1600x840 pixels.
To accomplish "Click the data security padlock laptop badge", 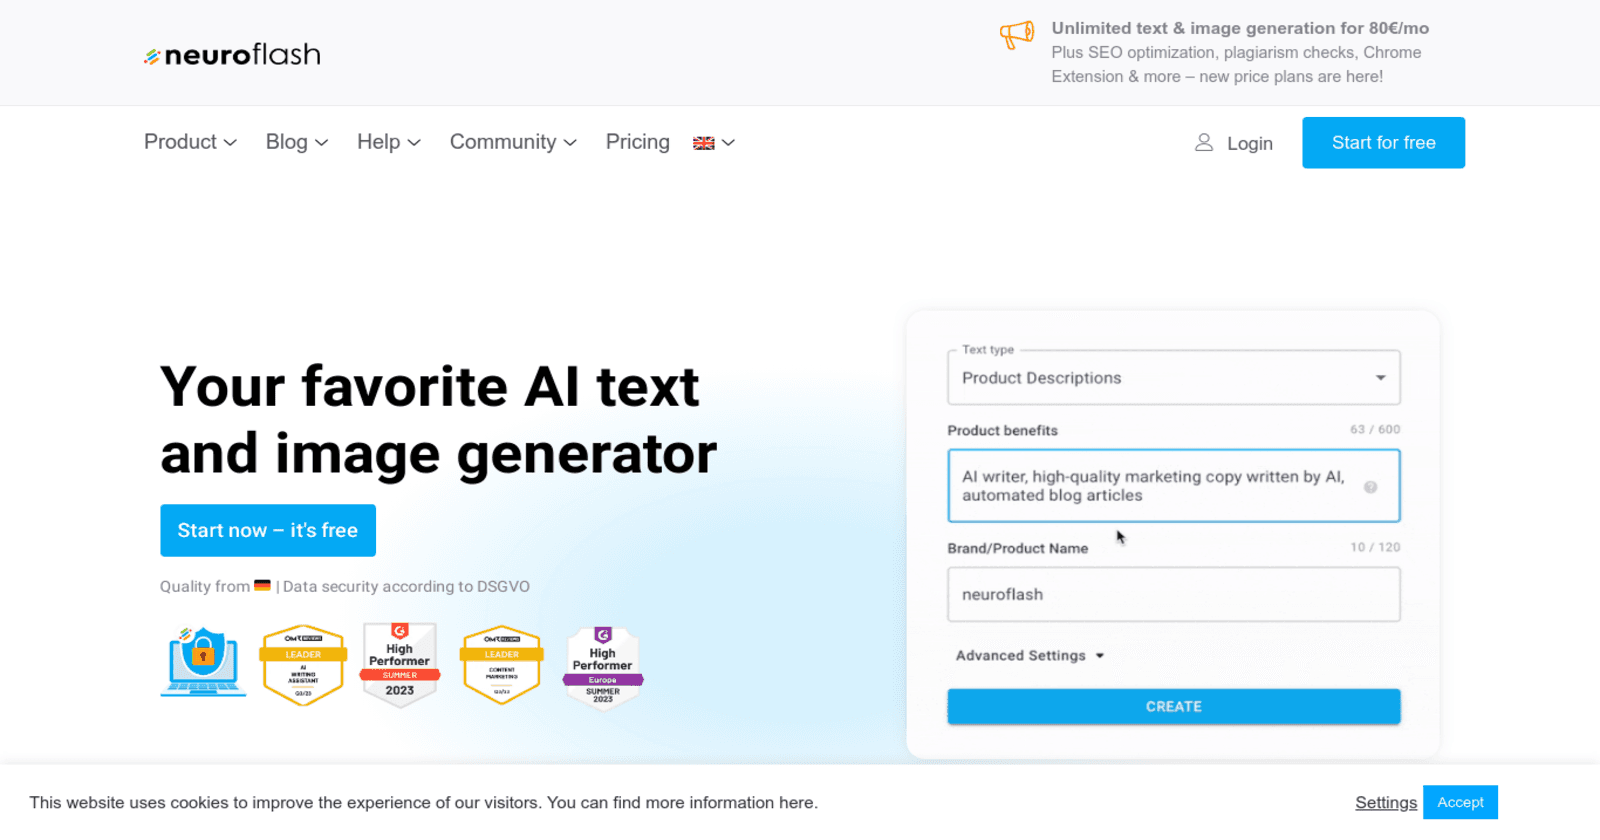I will (202, 661).
